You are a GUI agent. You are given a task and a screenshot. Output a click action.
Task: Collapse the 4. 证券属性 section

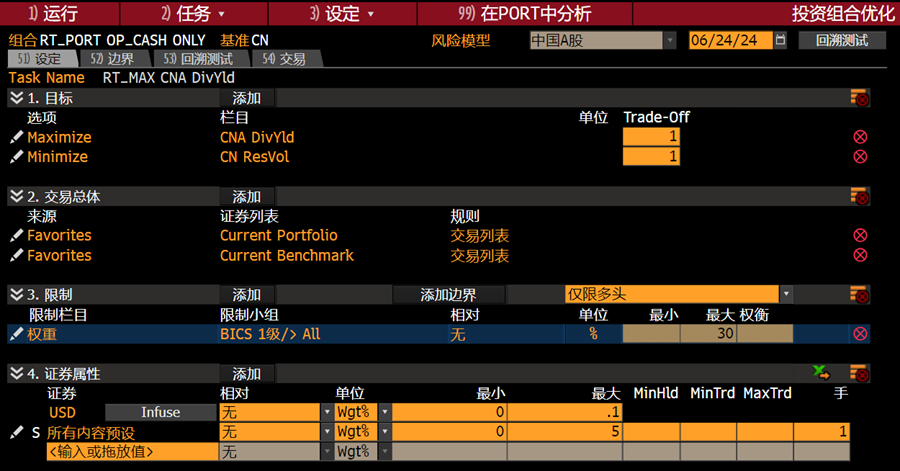[x=16, y=374]
